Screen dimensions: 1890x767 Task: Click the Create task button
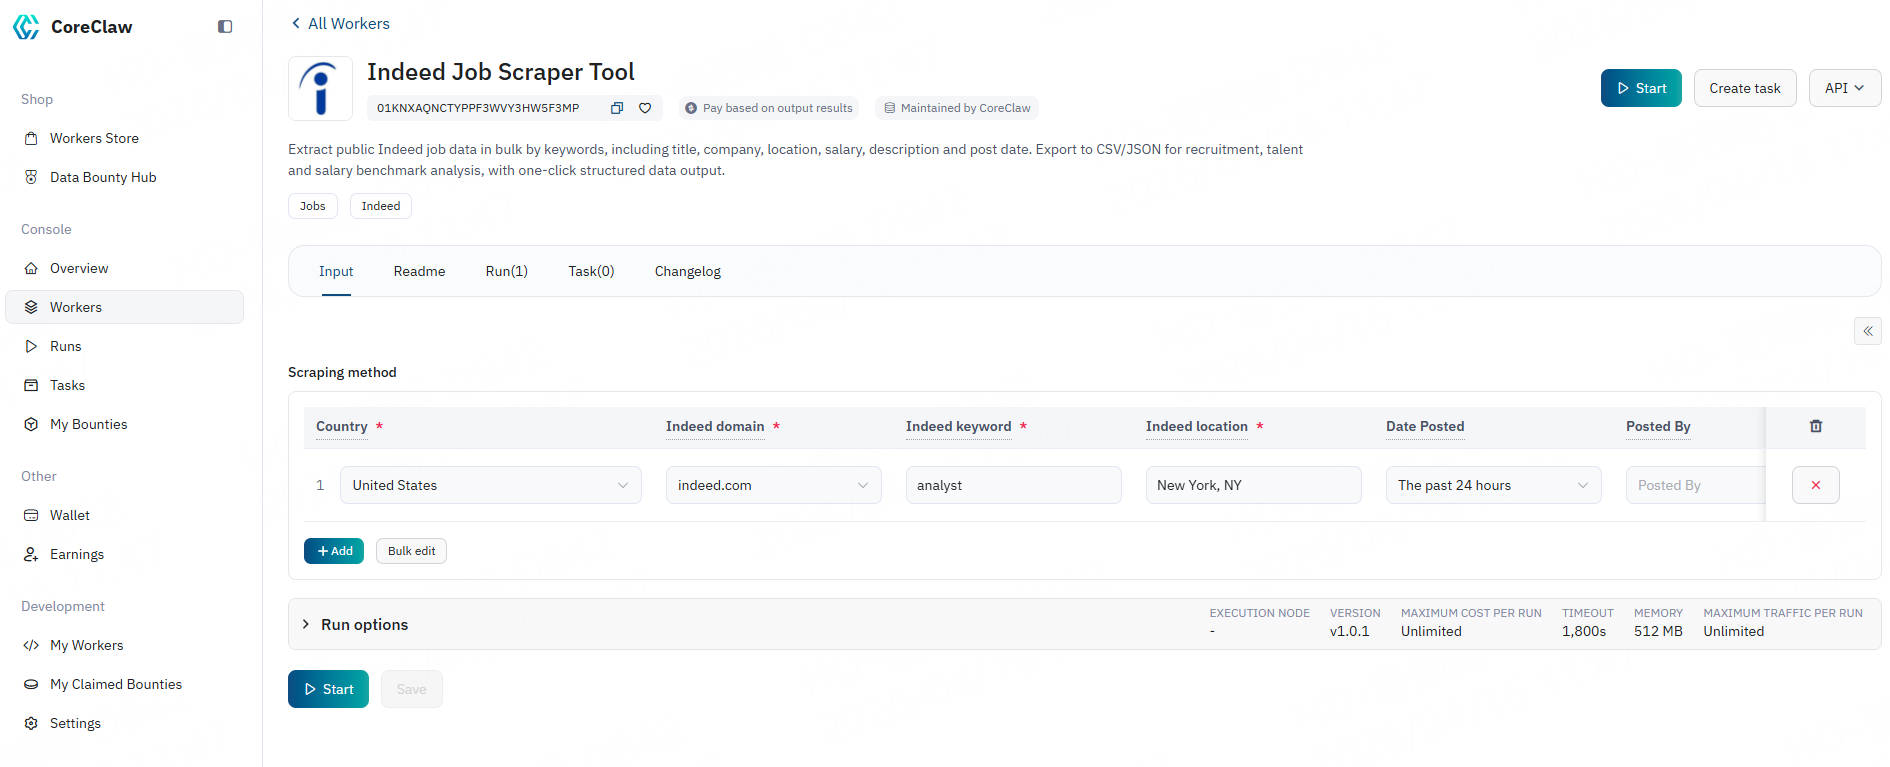tap(1744, 88)
